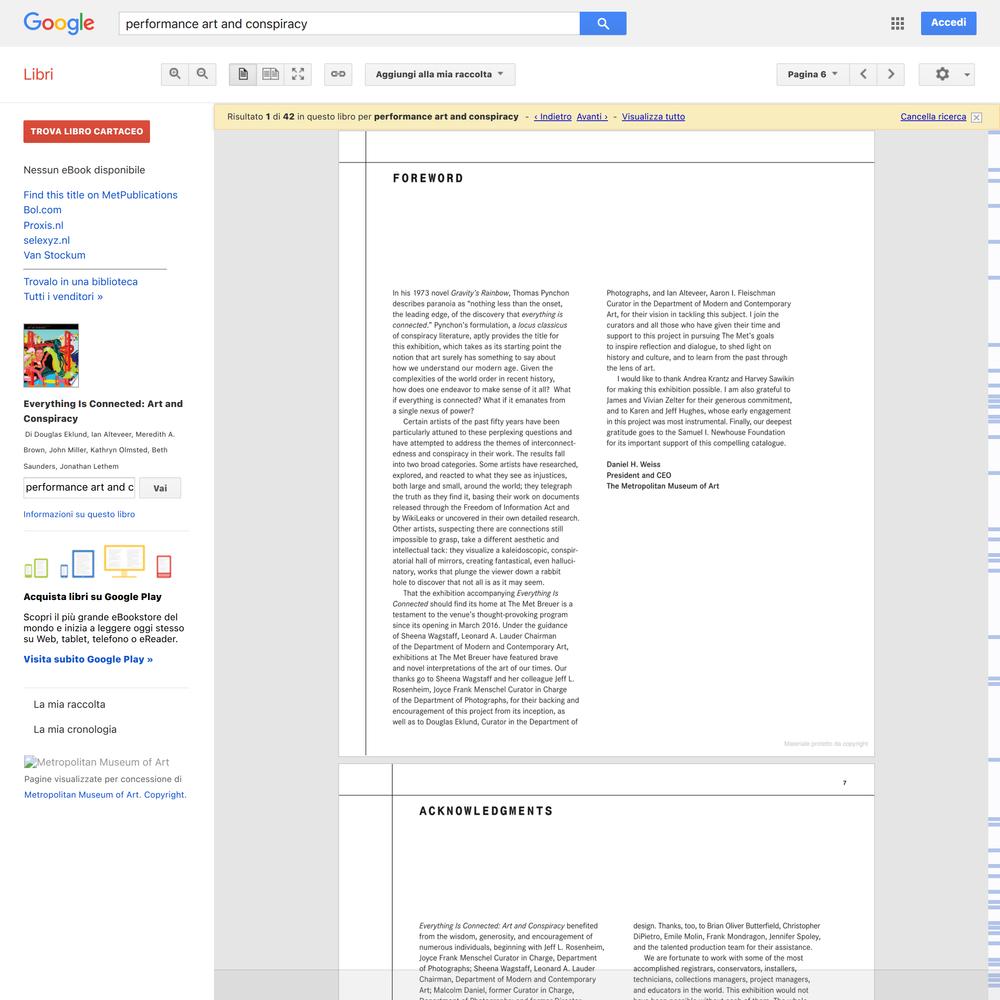Expand Tutti i venditori list
The height and width of the screenshot is (1000, 1000).
[x=63, y=297]
